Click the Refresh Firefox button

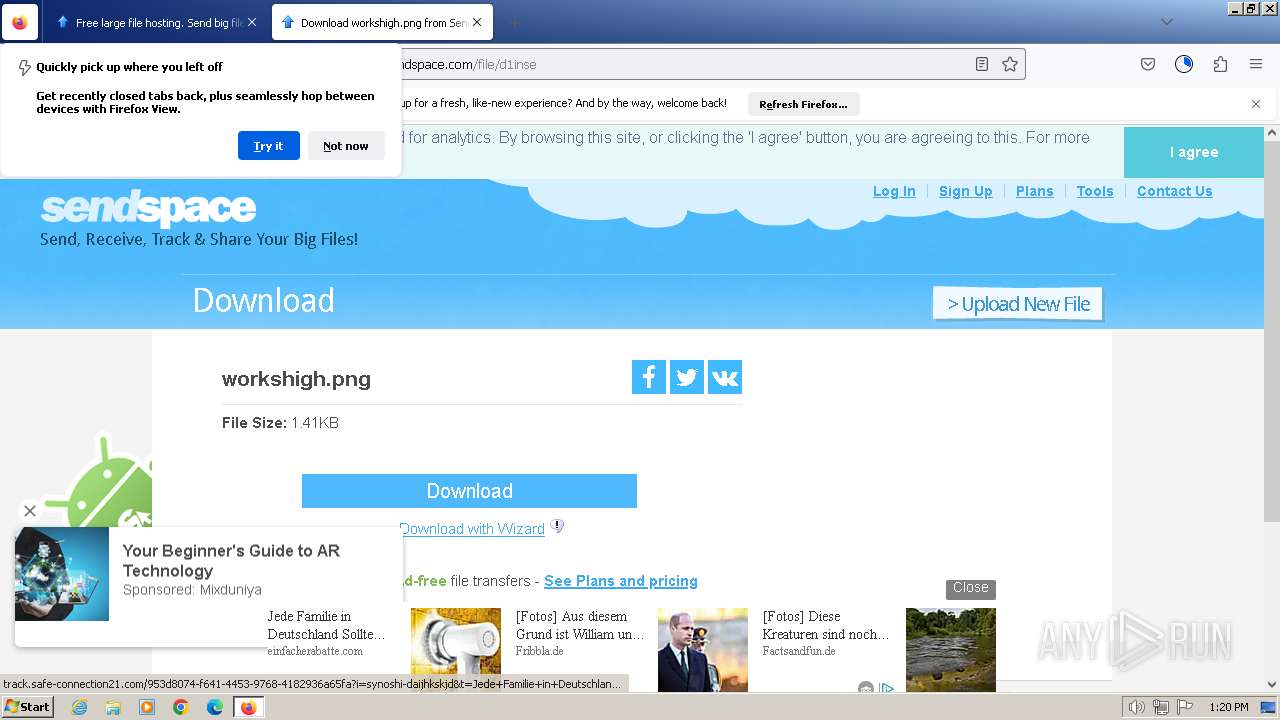click(803, 104)
